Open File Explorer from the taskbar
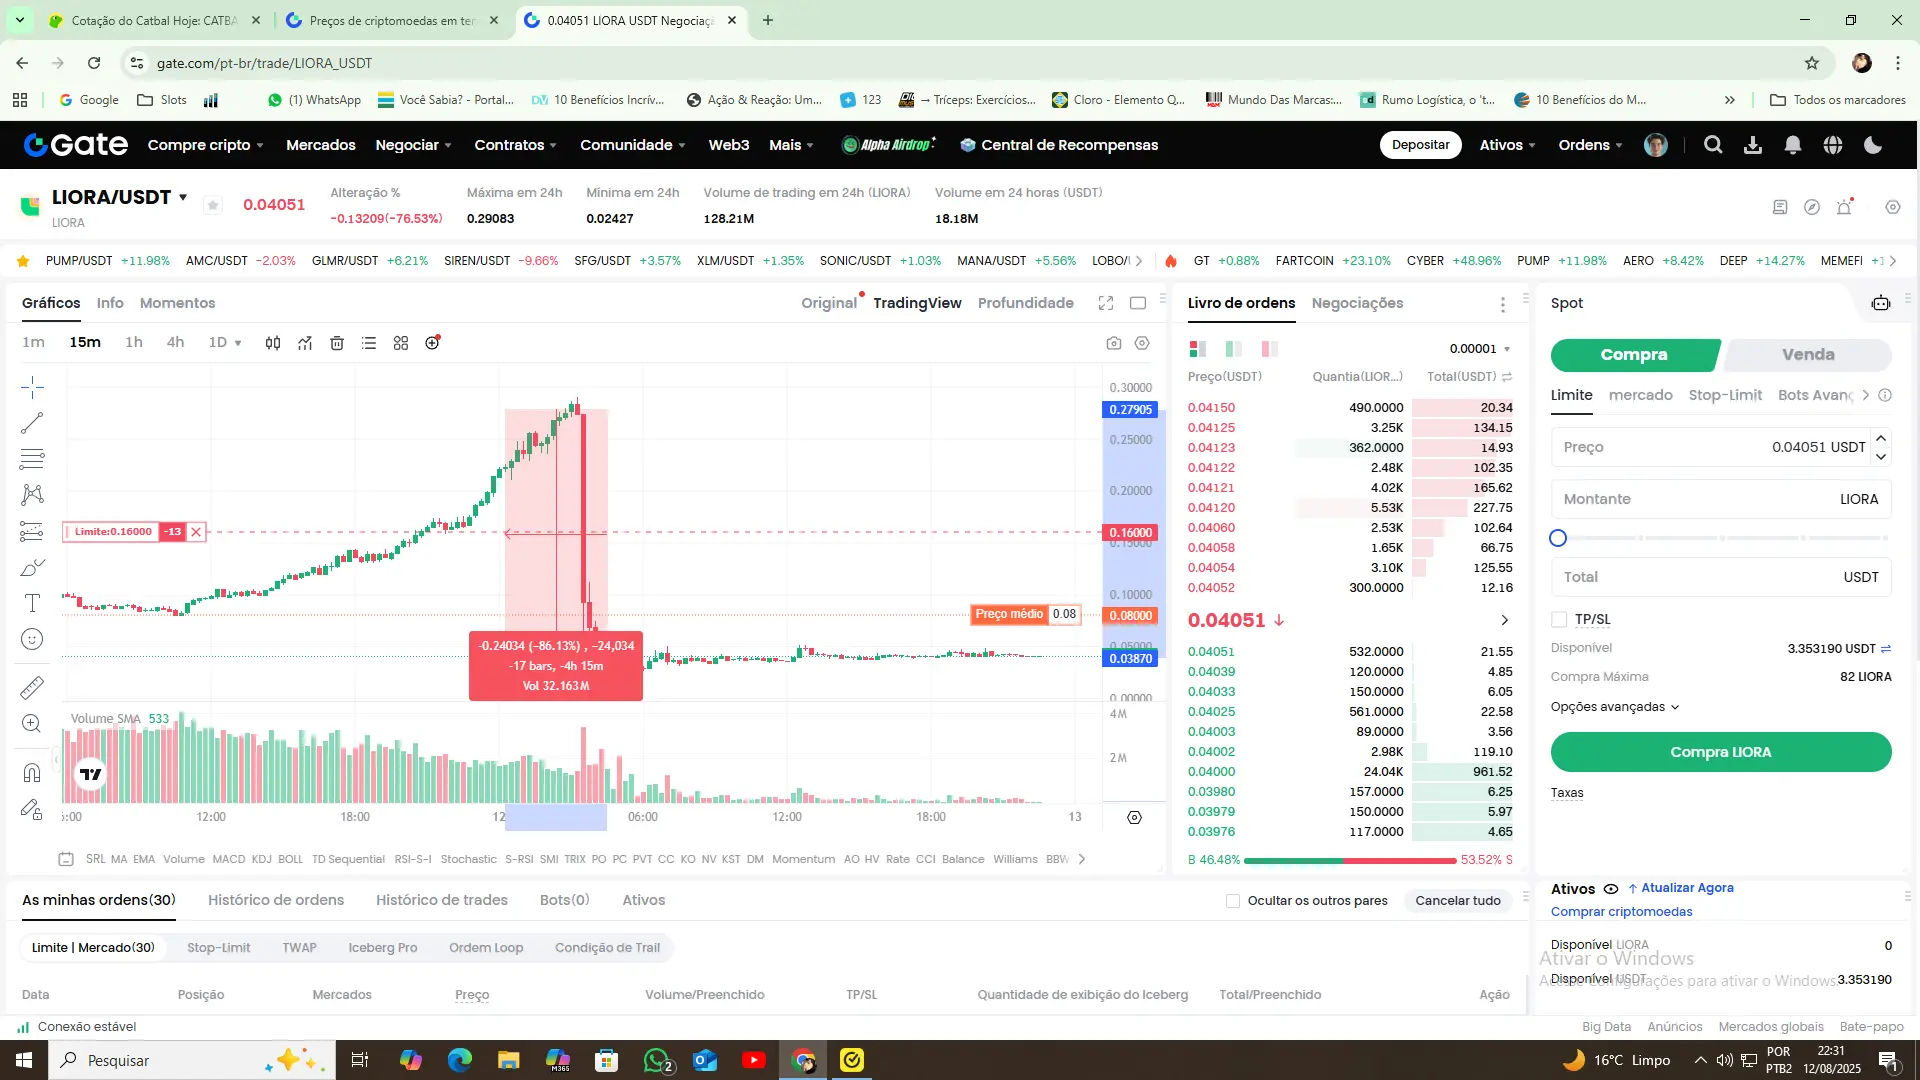Image resolution: width=1920 pixels, height=1080 pixels. pos(509,1060)
